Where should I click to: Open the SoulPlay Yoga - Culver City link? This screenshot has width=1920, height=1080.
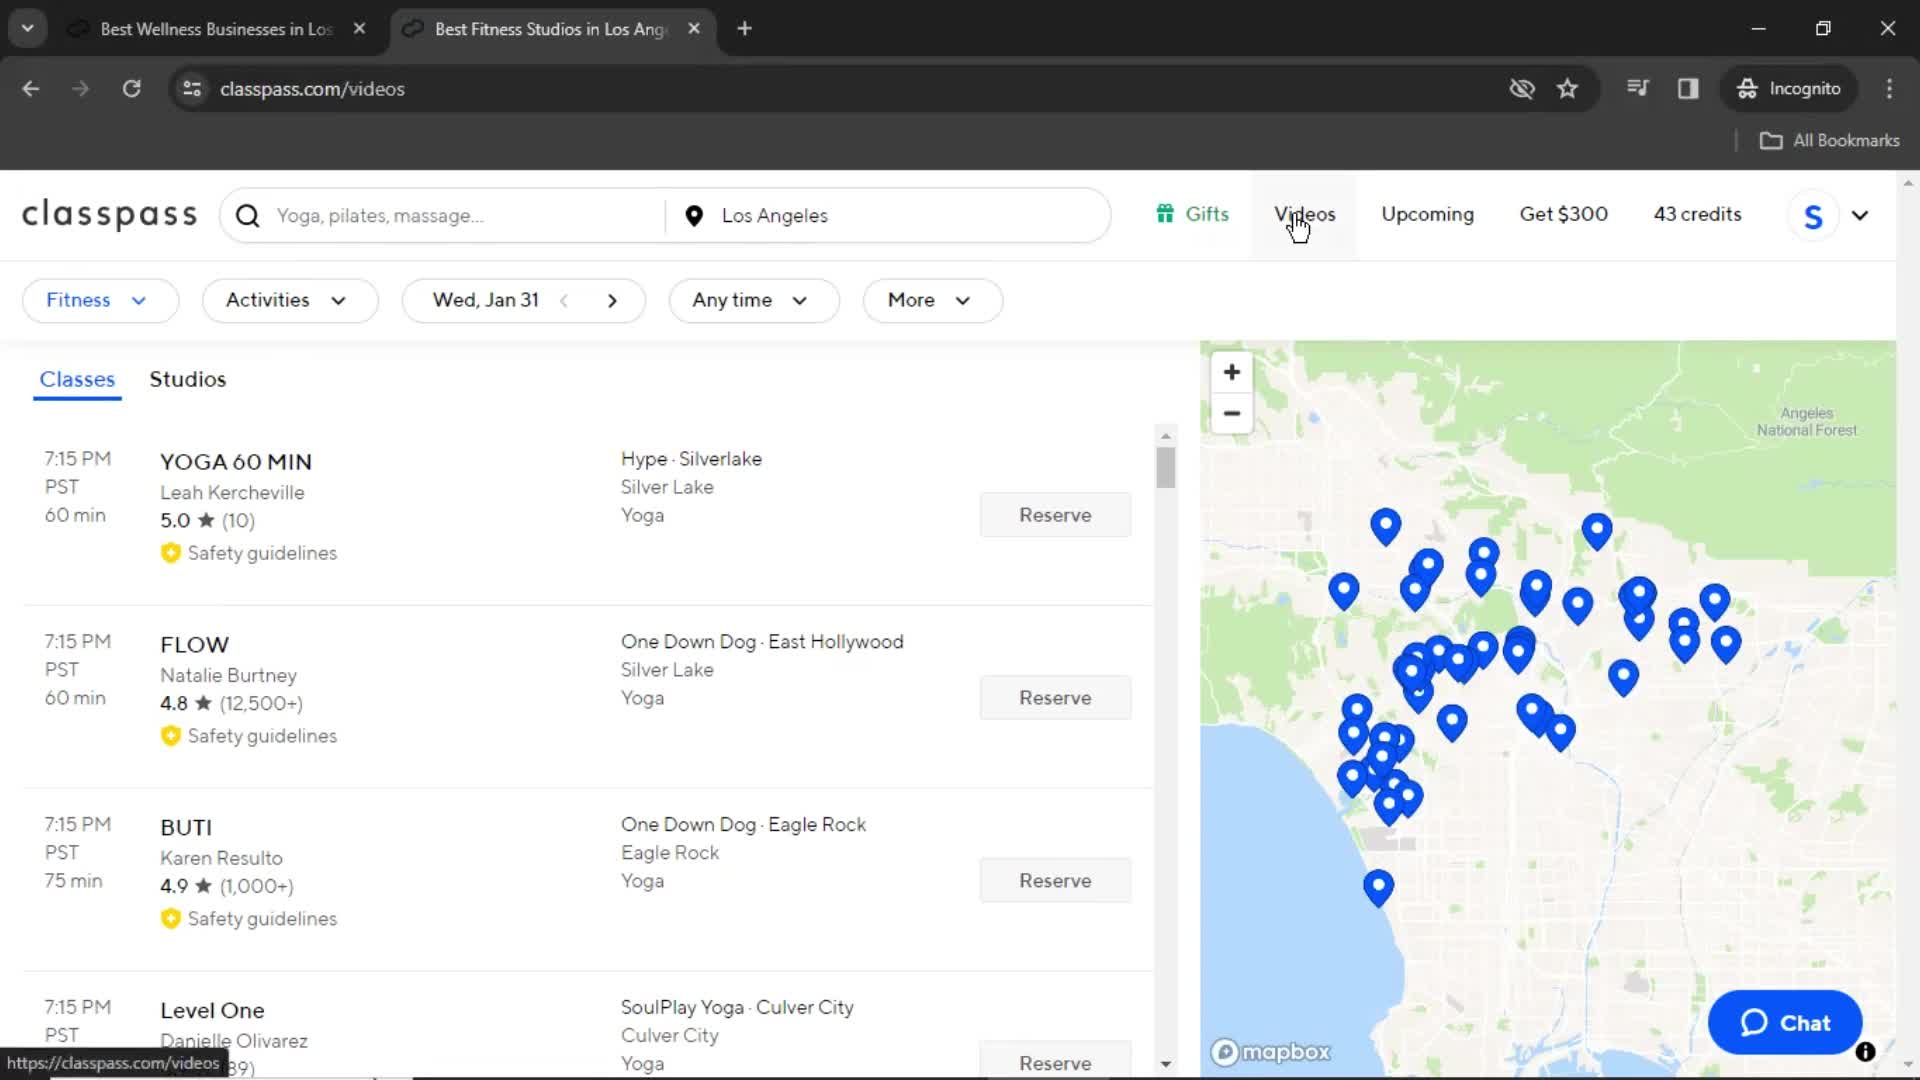737,1008
